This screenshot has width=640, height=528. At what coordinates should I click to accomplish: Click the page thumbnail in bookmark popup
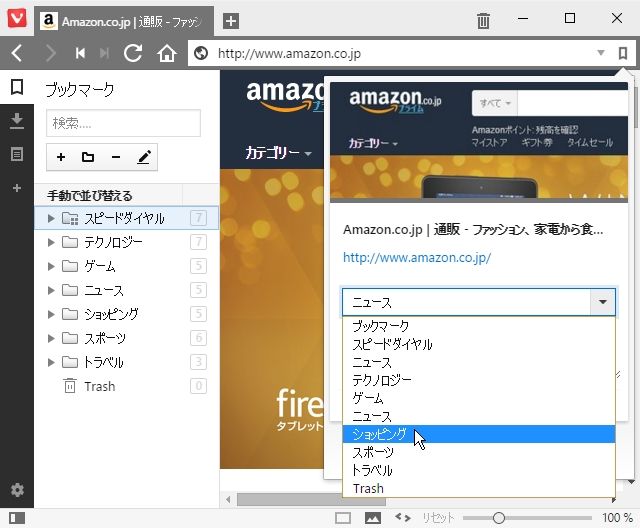tap(479, 142)
